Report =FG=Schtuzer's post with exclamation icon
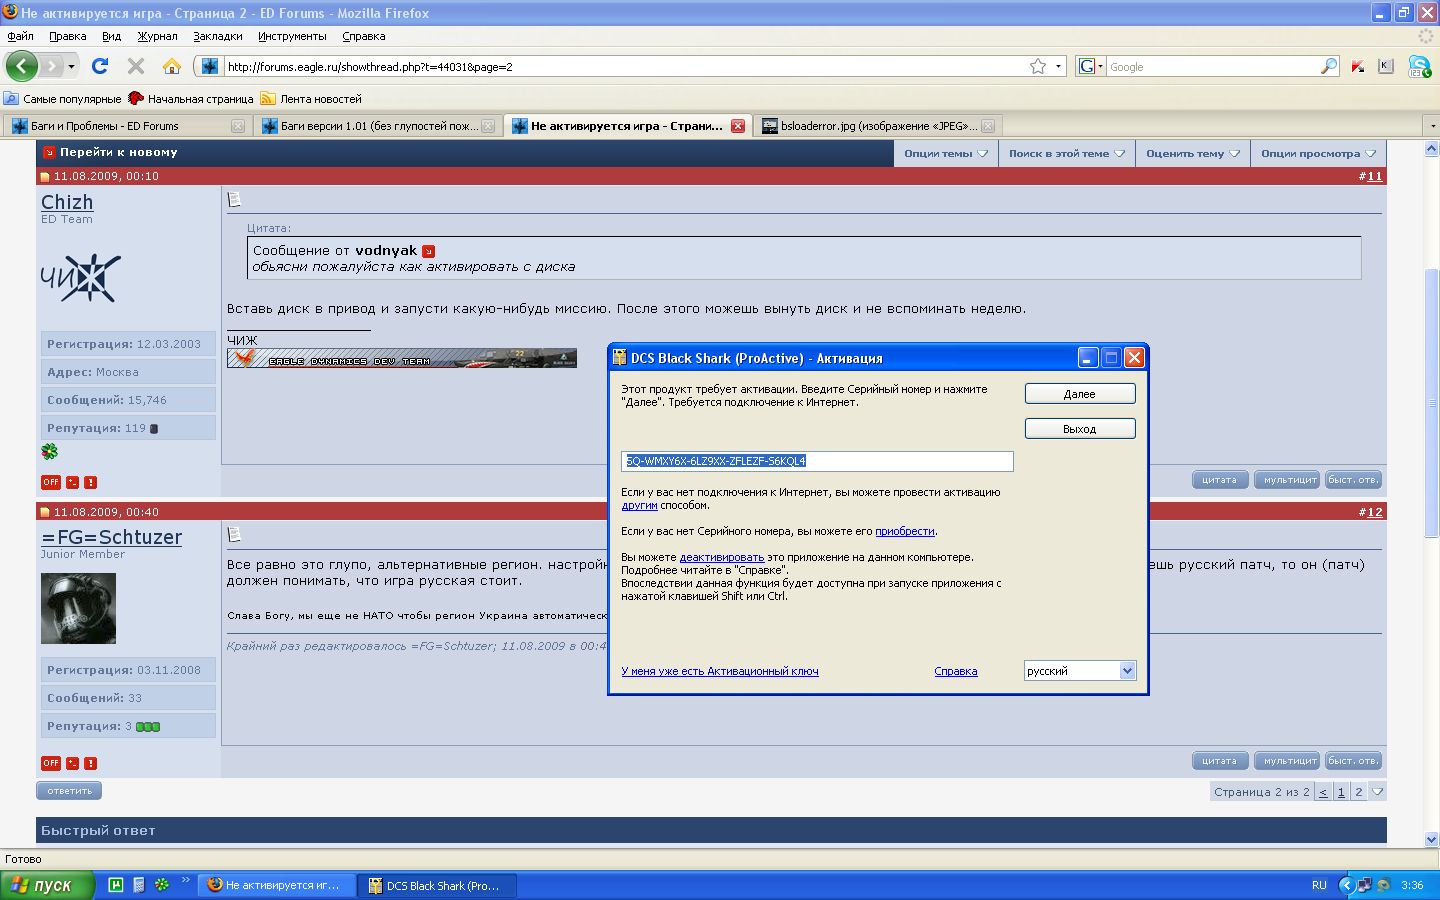Image resolution: width=1440 pixels, height=900 pixels. pyautogui.click(x=90, y=763)
